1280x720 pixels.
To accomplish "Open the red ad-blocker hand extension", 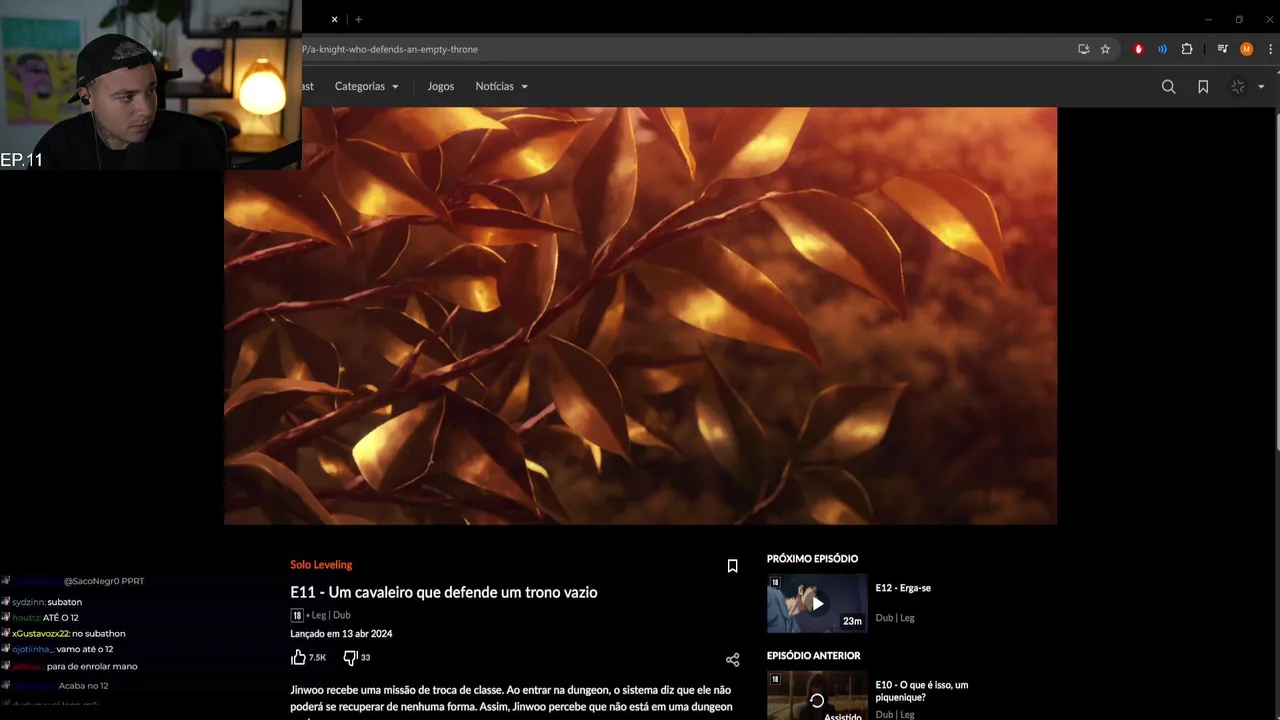I will coord(1138,49).
